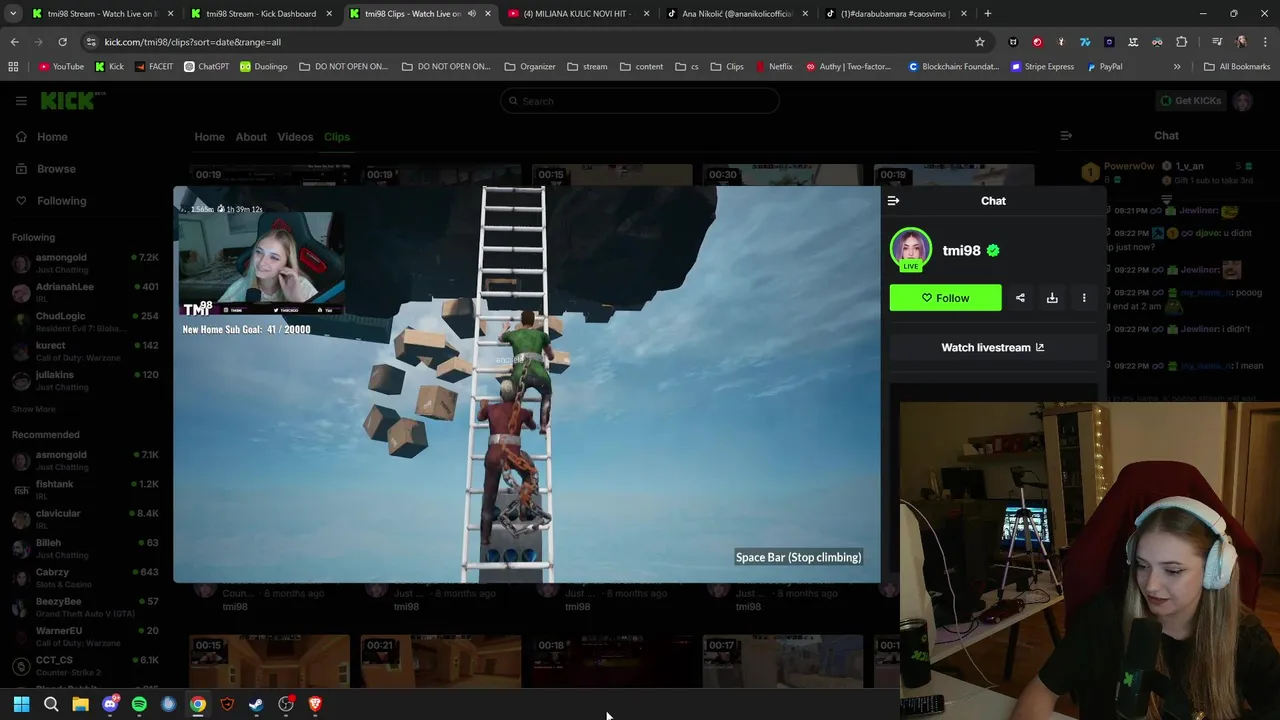1280x720 pixels.
Task: Open the channel Home tab
Action: (x=209, y=137)
